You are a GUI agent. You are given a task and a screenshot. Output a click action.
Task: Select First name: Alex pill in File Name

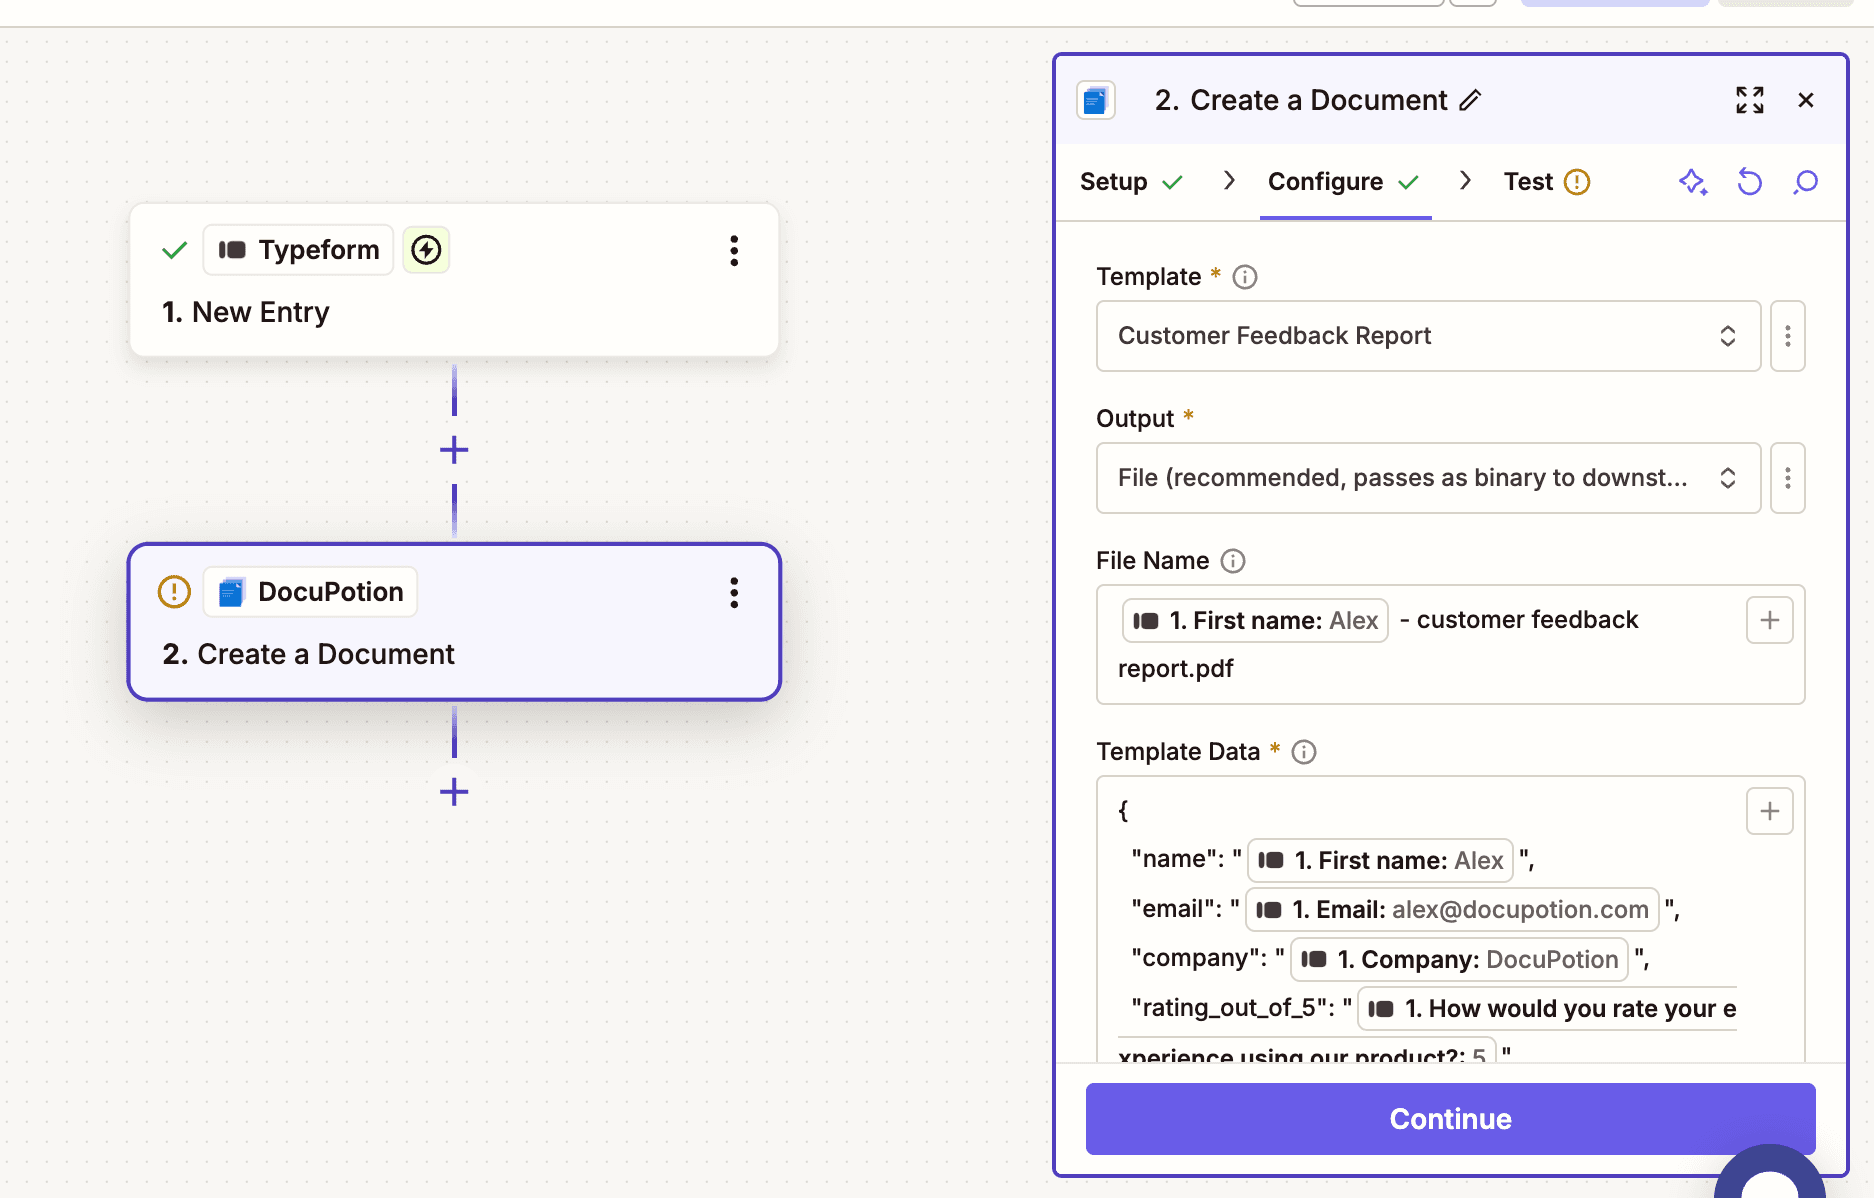[x=1255, y=621]
